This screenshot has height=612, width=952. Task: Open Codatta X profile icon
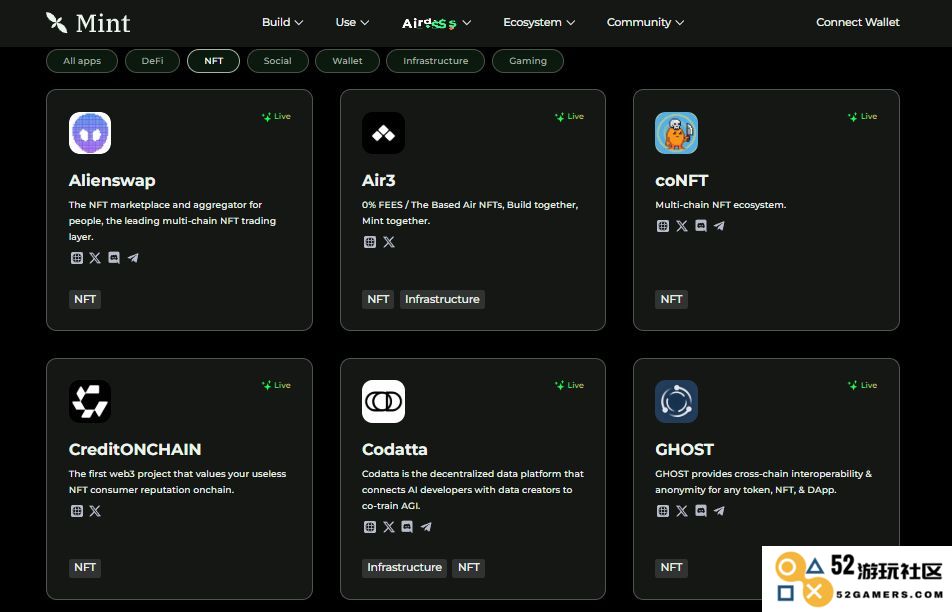(389, 527)
